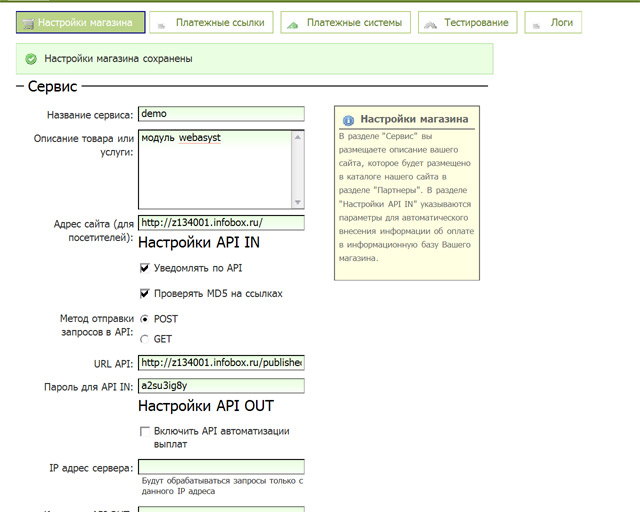
Task: Click the IP адрес сервера field
Action: (x=220, y=467)
